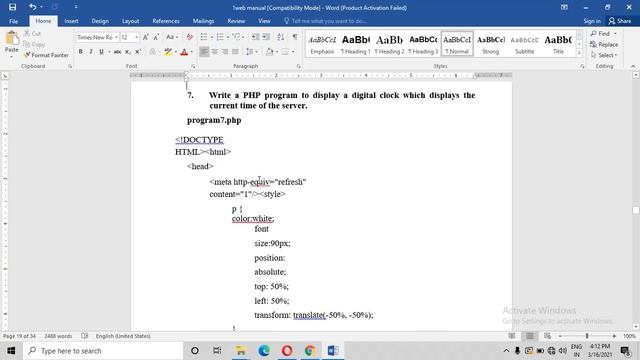Adjust the zoom slider handle

[587, 336]
